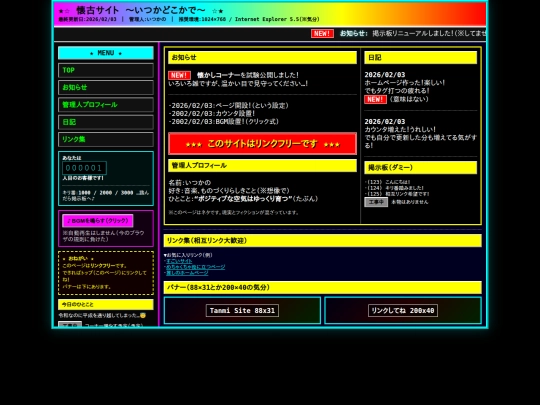Image resolution: width=540 pixels, height=405 pixels.
Task: Click the cyan MENU header
Action: [x=106, y=53]
